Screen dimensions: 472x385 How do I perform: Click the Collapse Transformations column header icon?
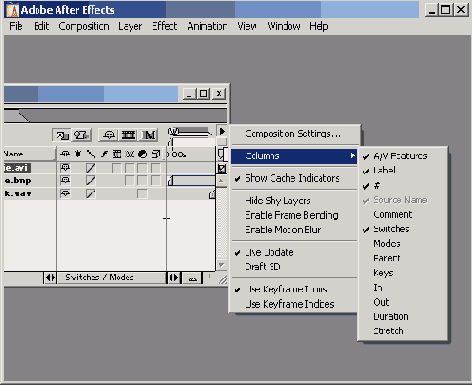pyautogui.click(x=78, y=154)
